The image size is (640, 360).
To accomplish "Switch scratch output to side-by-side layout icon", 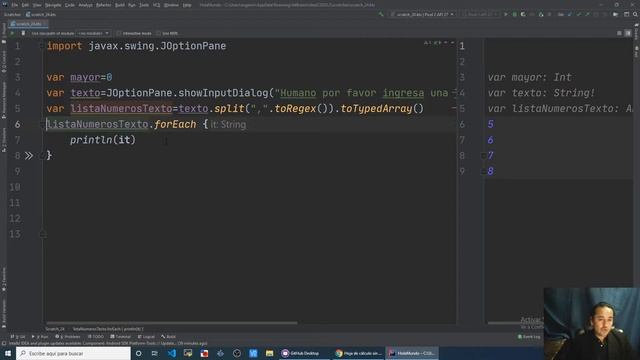I will 628,33.
